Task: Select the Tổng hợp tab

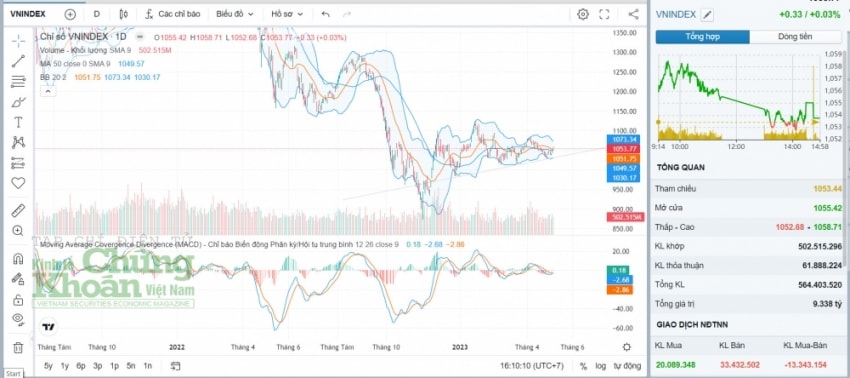Action: 703,37
